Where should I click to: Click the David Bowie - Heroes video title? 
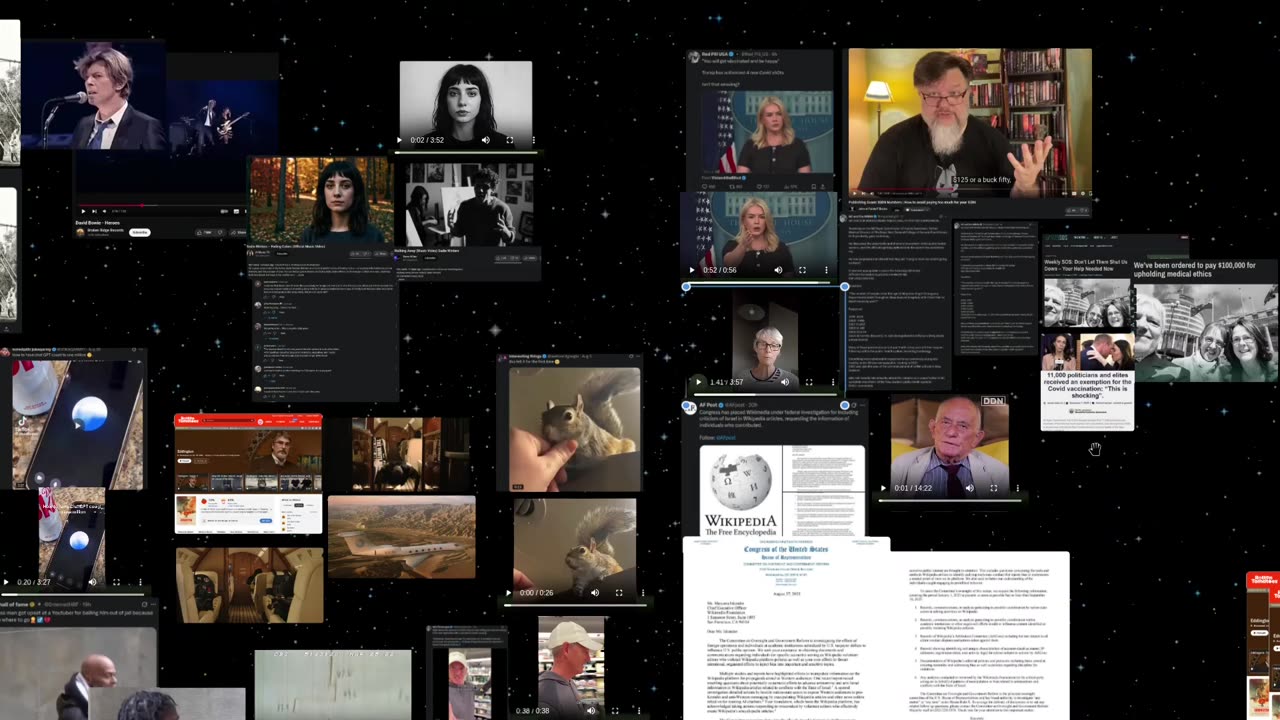(99, 223)
